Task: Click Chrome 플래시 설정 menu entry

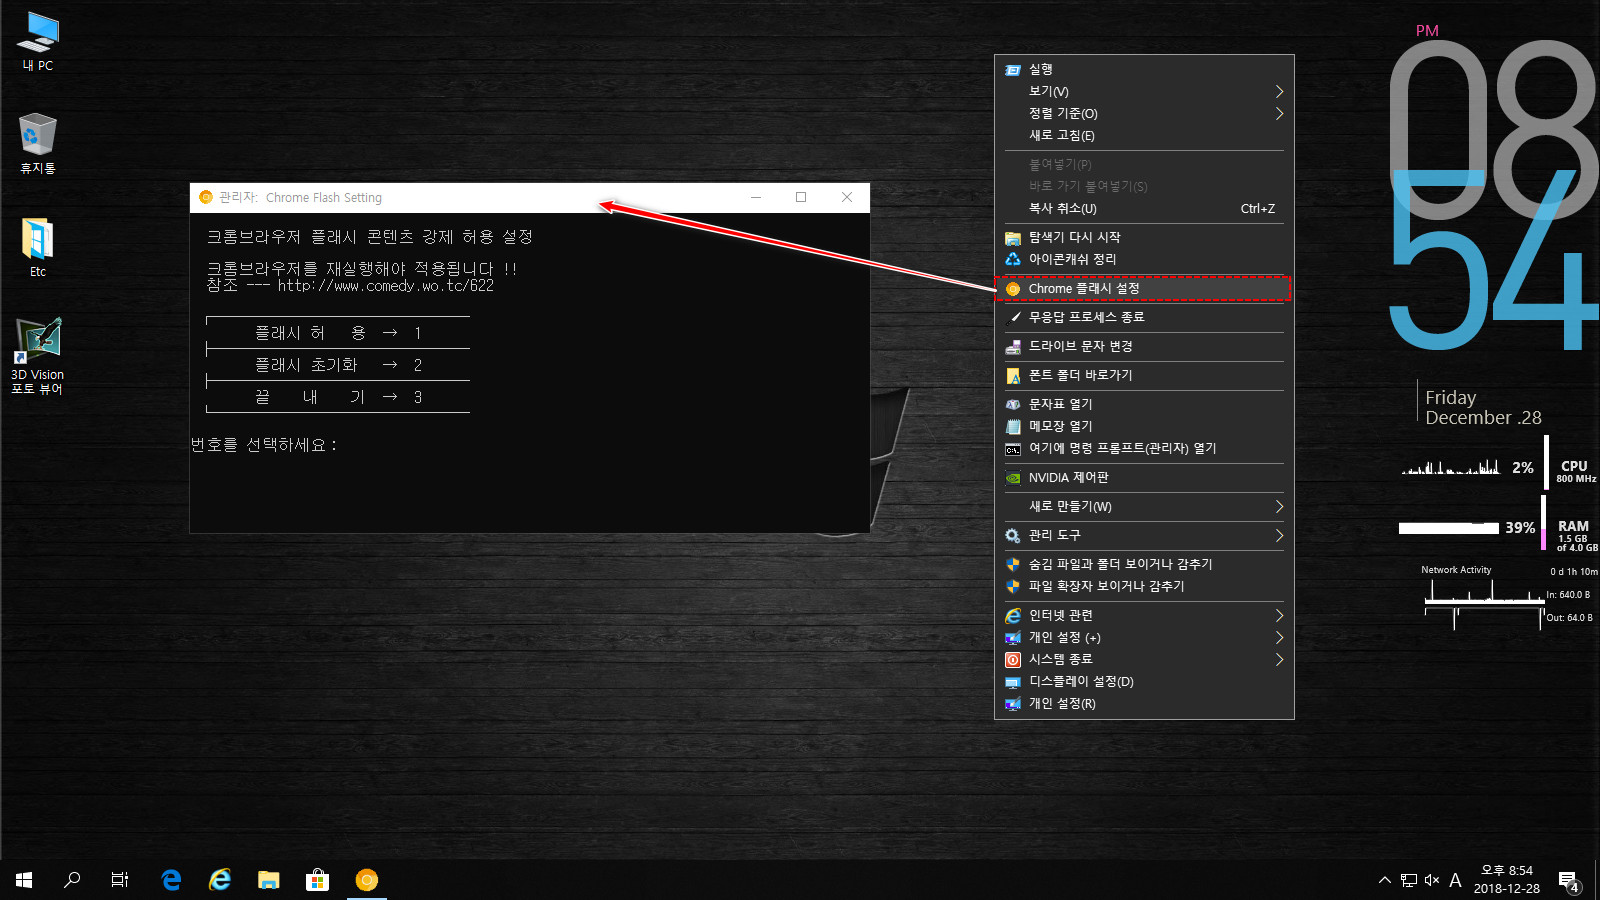Action: click(x=1144, y=288)
